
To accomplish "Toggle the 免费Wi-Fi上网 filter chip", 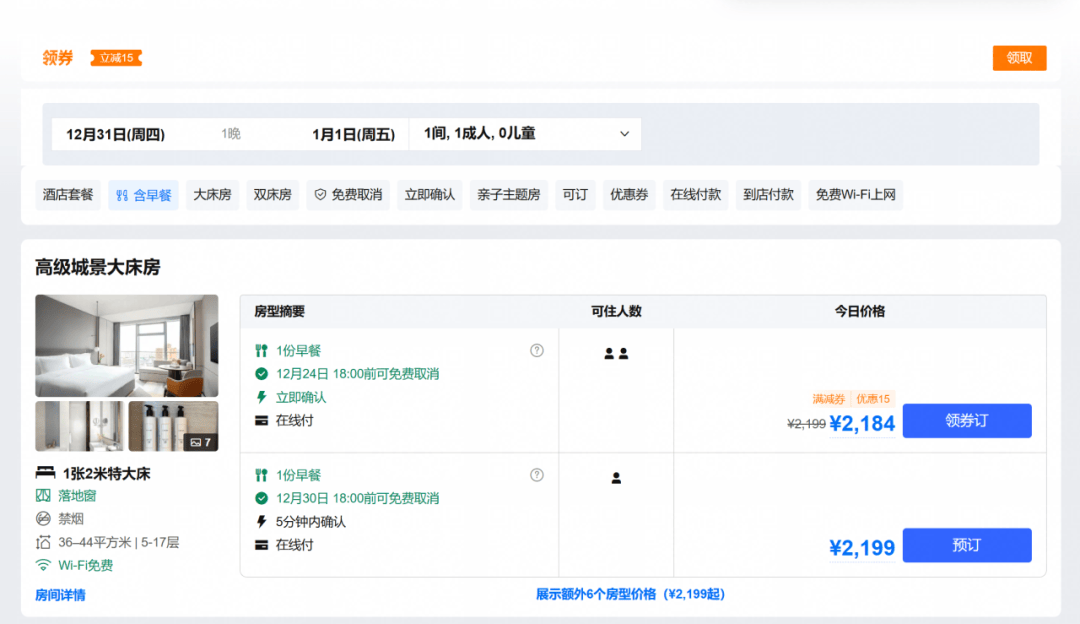I will [855, 195].
